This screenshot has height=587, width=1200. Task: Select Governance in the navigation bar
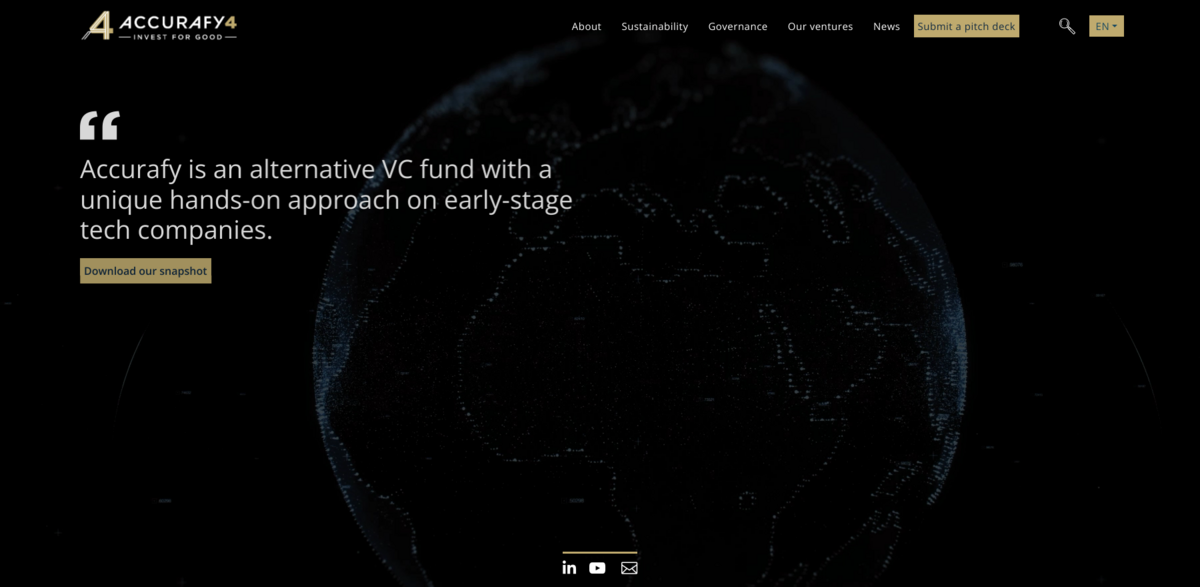[x=737, y=27]
